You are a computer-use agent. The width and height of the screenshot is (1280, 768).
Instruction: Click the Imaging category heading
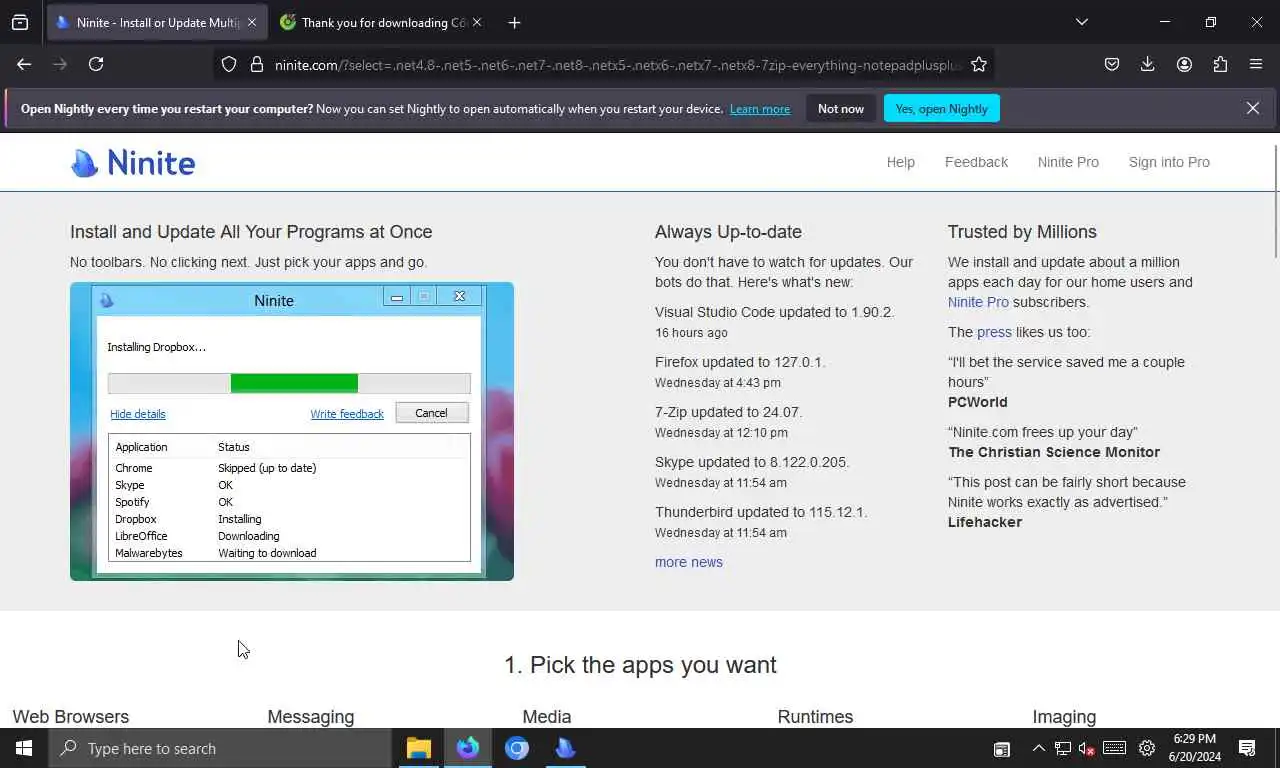[1064, 717]
